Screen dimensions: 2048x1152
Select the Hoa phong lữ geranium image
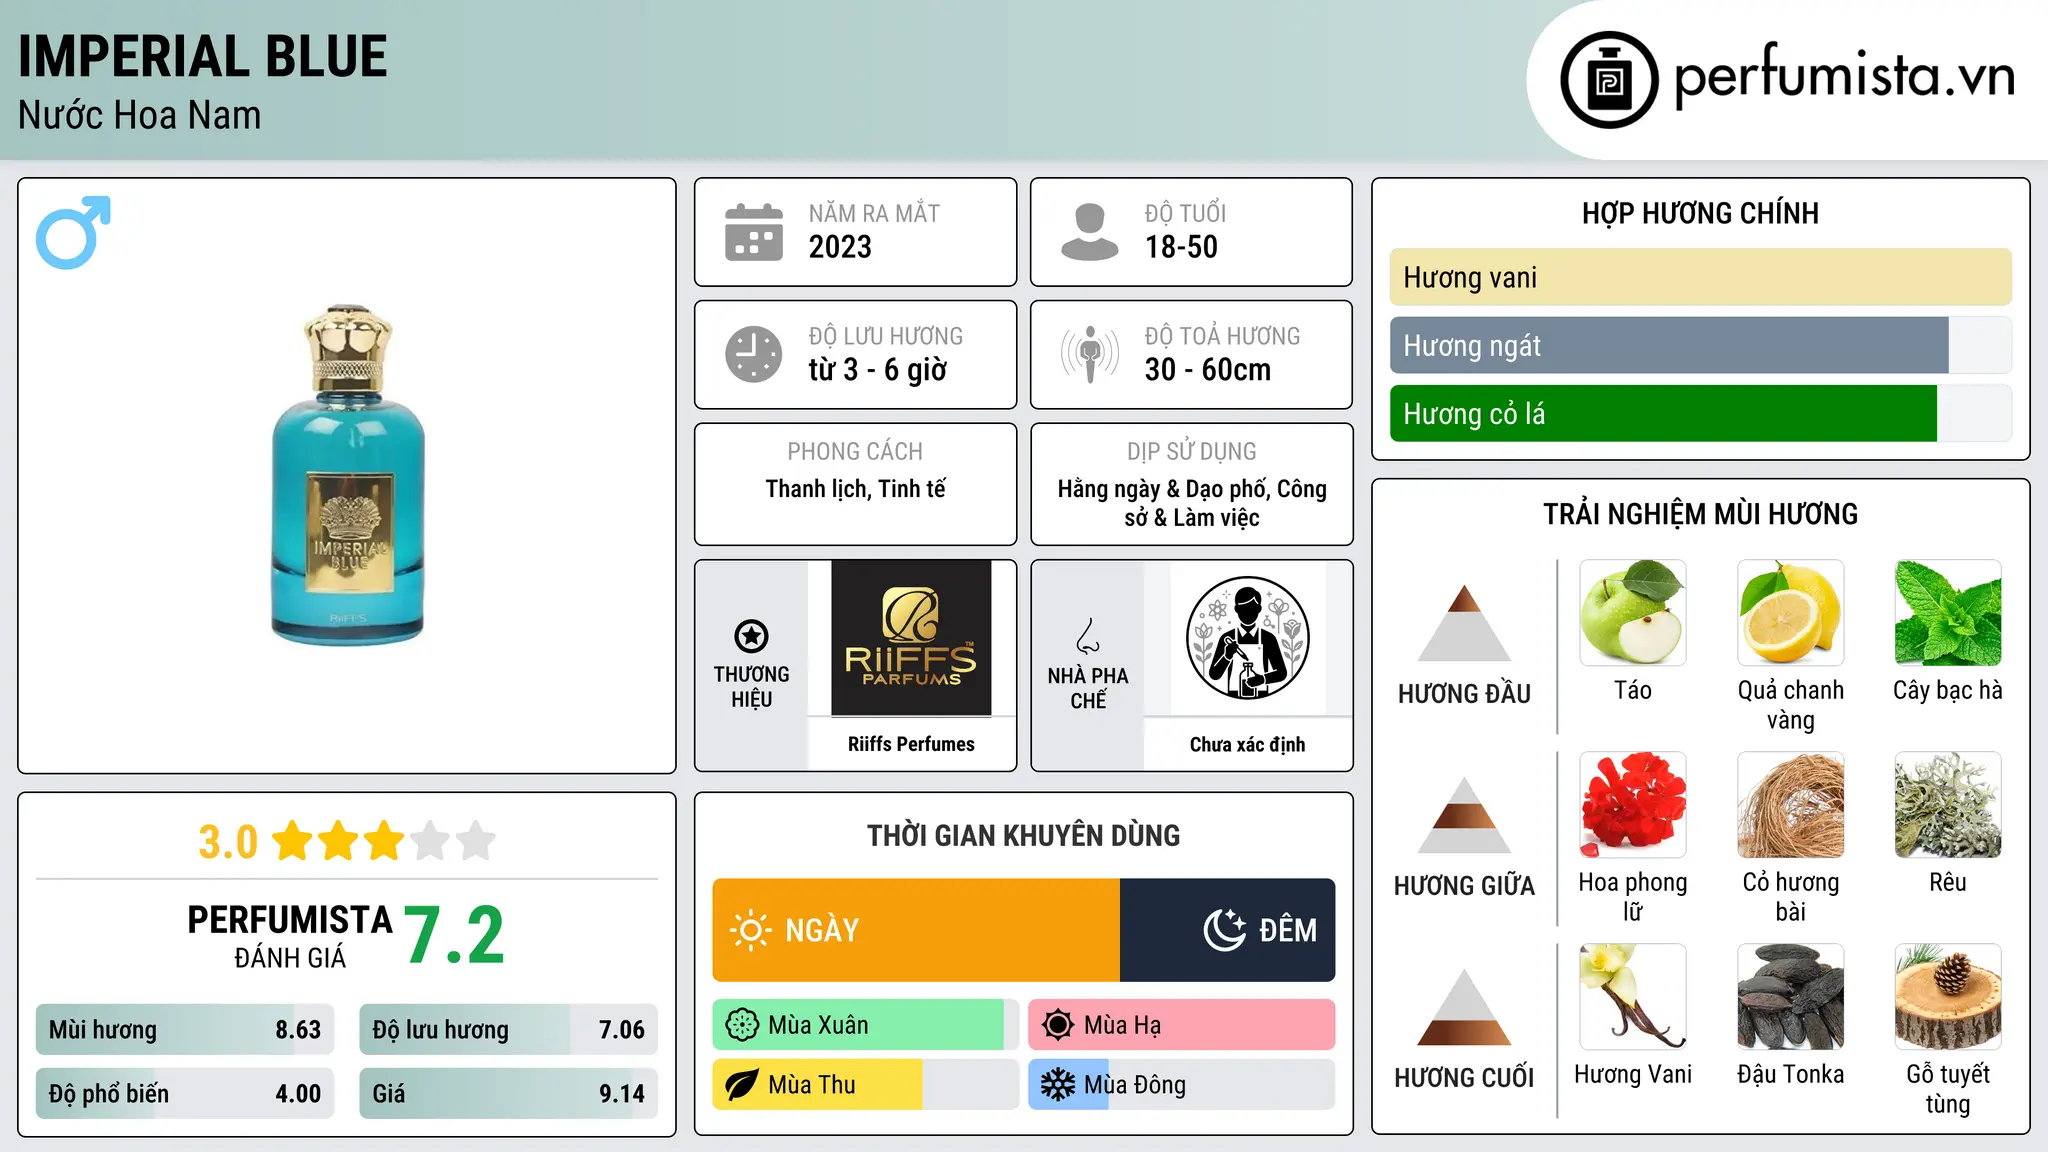click(1633, 805)
